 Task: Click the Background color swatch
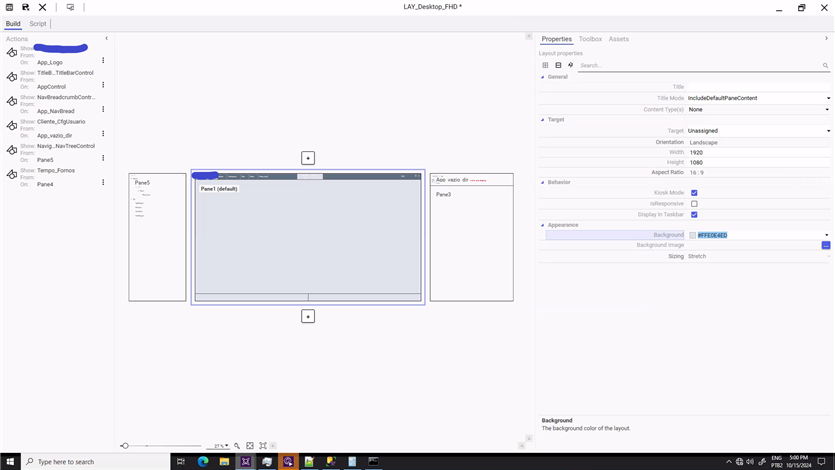tap(692, 235)
